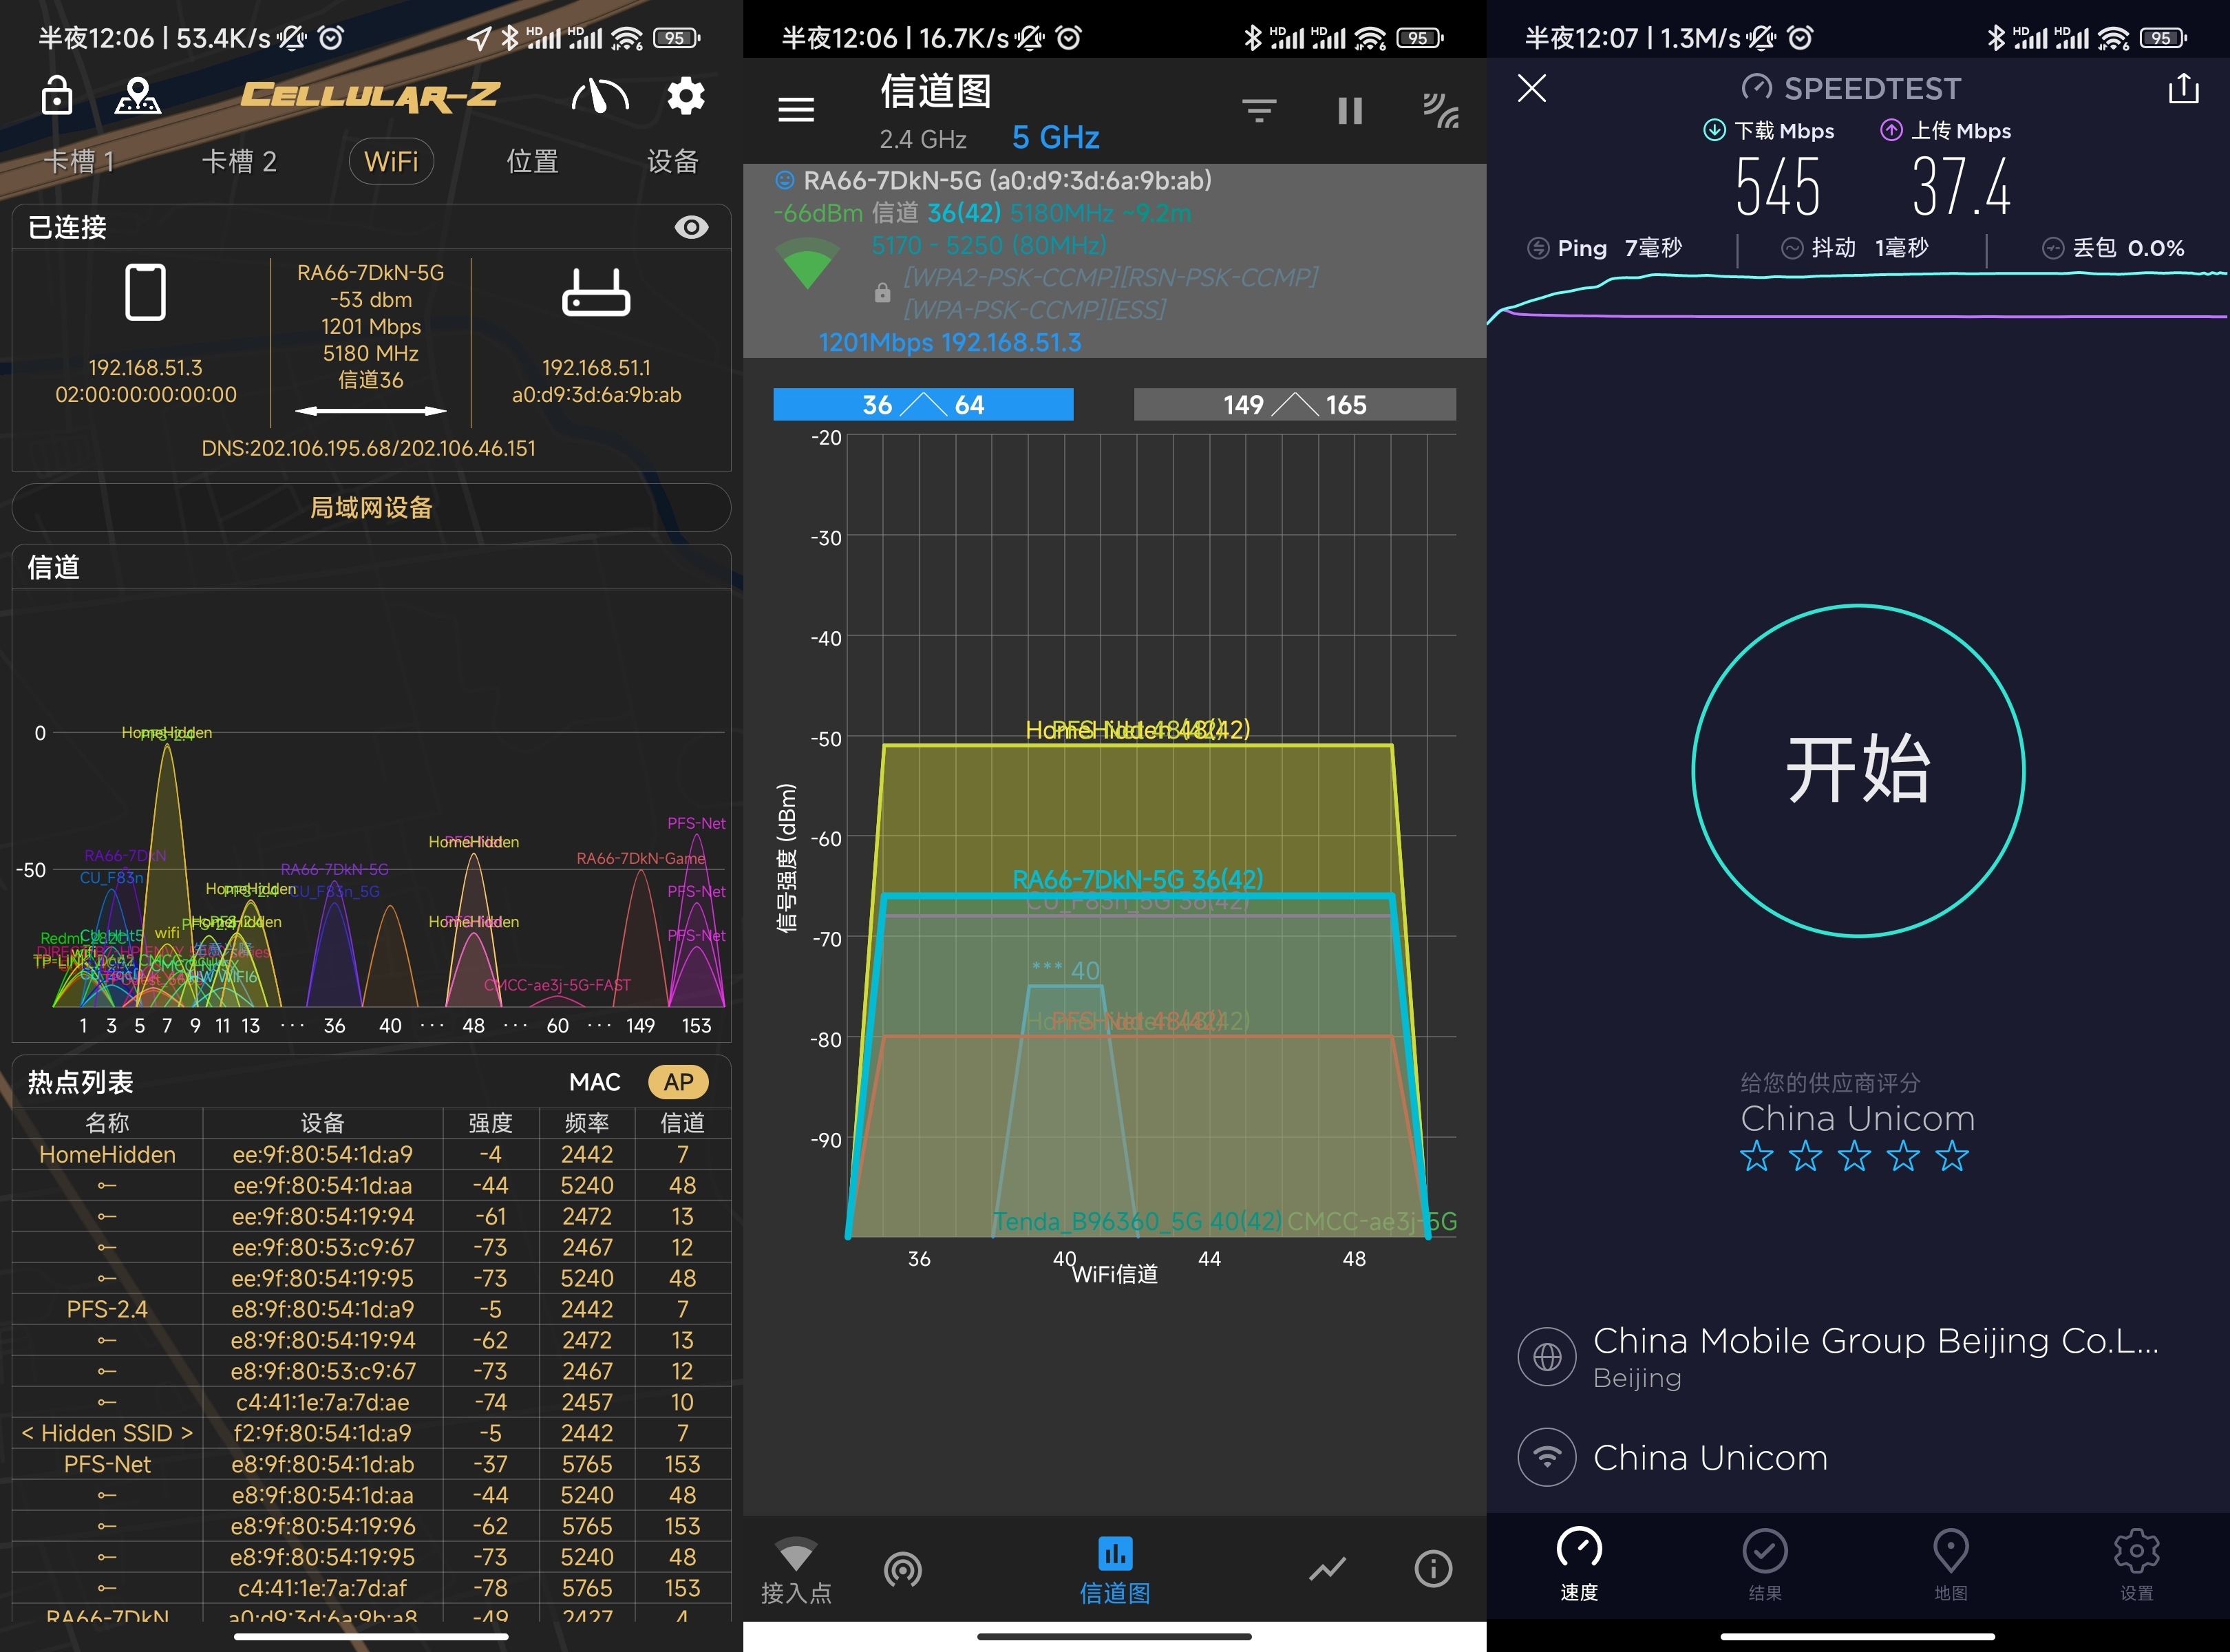Image resolution: width=2230 pixels, height=1652 pixels.
Task: Open the 局域网设备 button
Action: click(371, 507)
